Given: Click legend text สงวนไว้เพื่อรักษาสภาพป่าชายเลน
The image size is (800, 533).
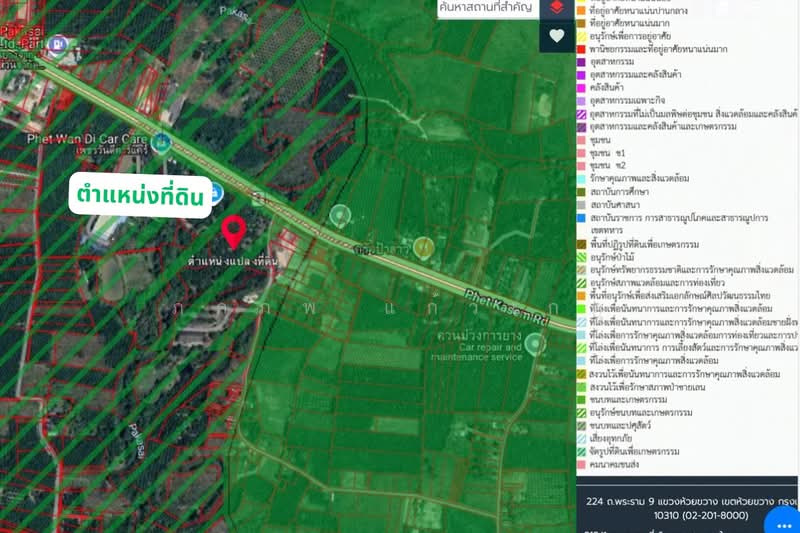Looking at the screenshot, I should (x=647, y=387).
